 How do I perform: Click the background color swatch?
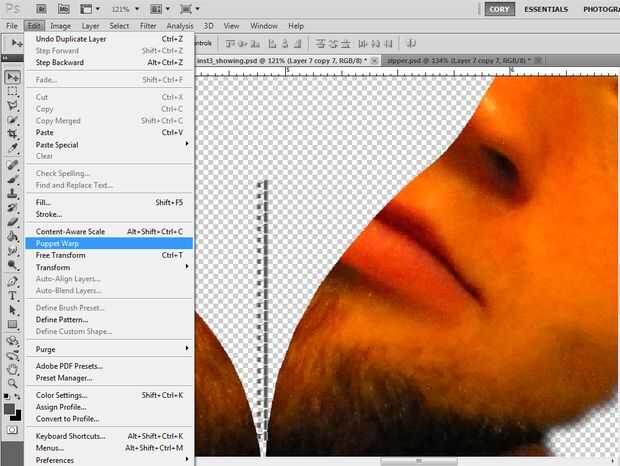tap(16, 416)
